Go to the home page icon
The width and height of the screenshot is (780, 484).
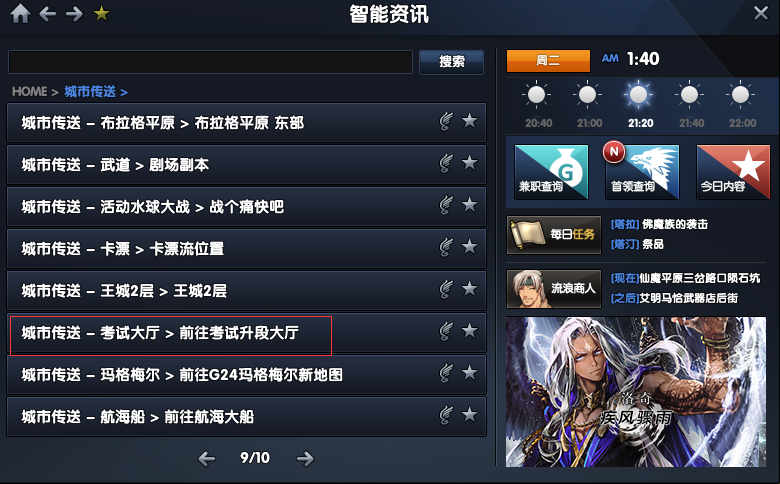20,13
